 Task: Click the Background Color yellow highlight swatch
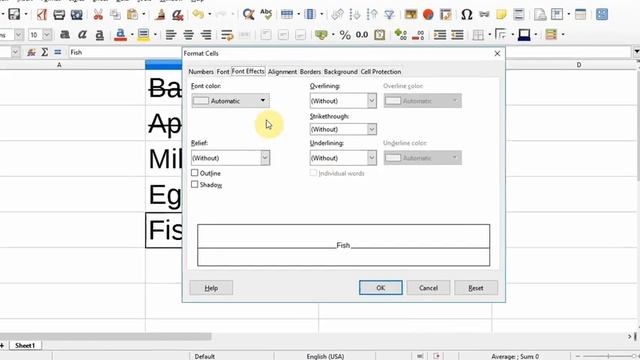(x=143, y=35)
